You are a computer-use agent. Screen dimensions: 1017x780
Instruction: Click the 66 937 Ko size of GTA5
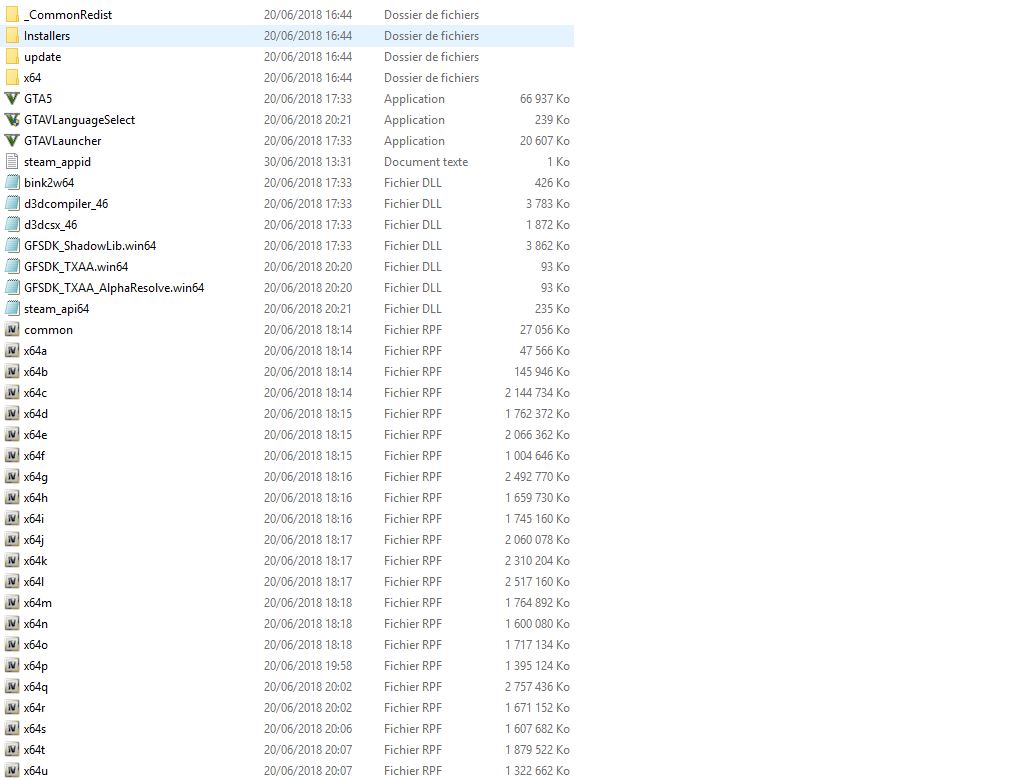coord(544,99)
